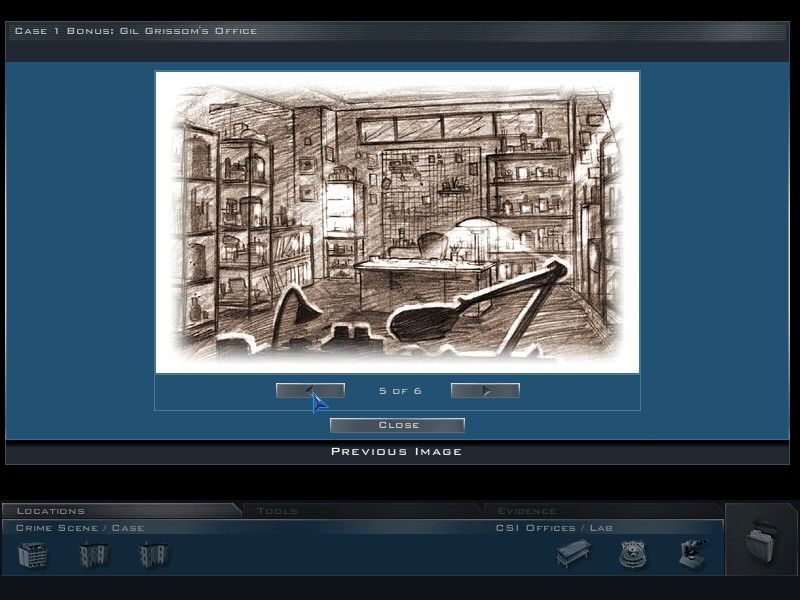
Task: Click the '5 of 6' image counter
Action: 400,391
